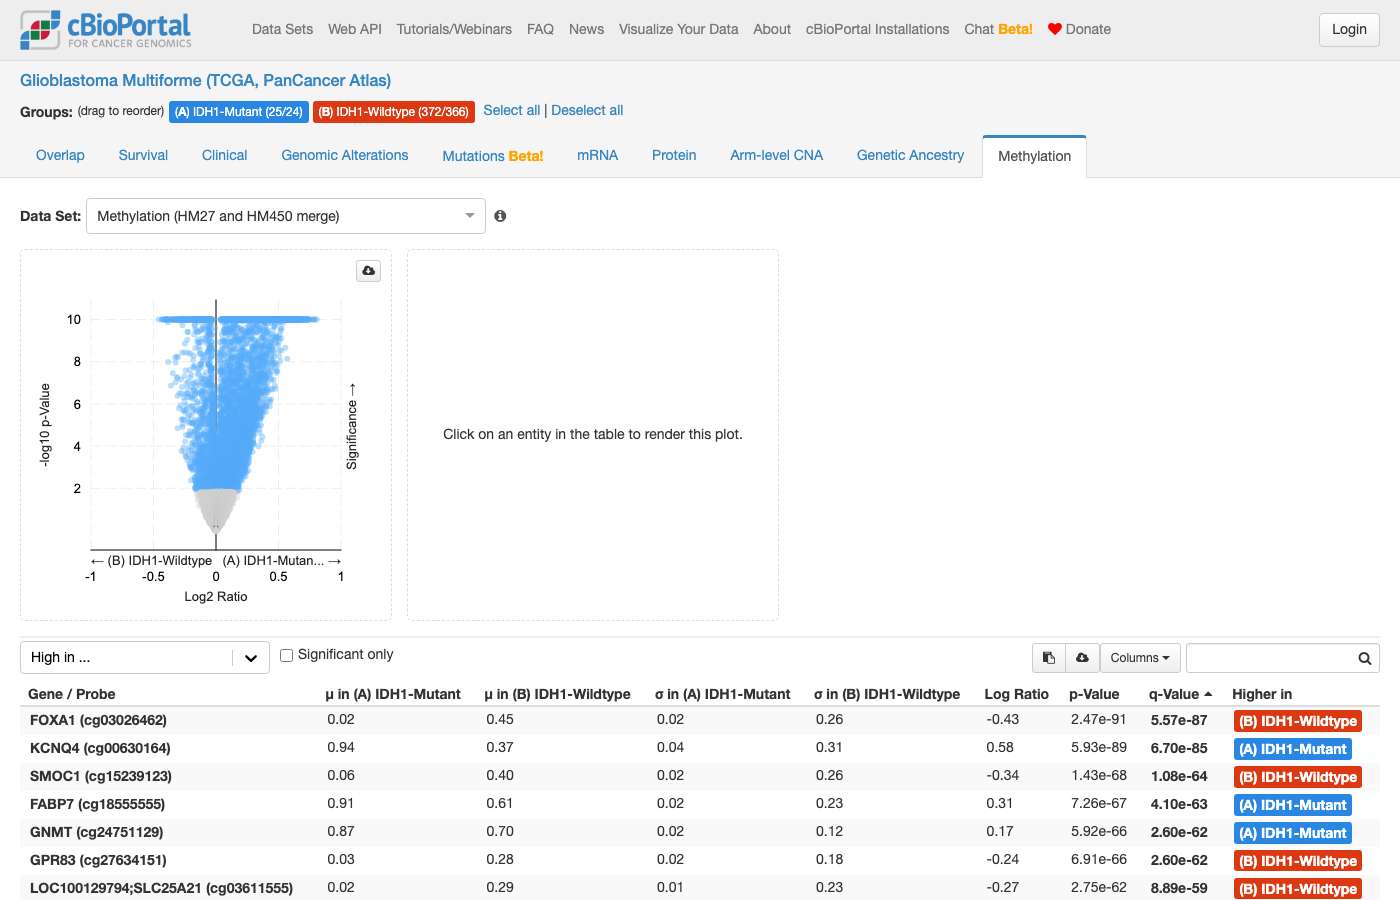Open the Arm-level CNA tab
This screenshot has width=1400, height=900.
[x=776, y=155]
